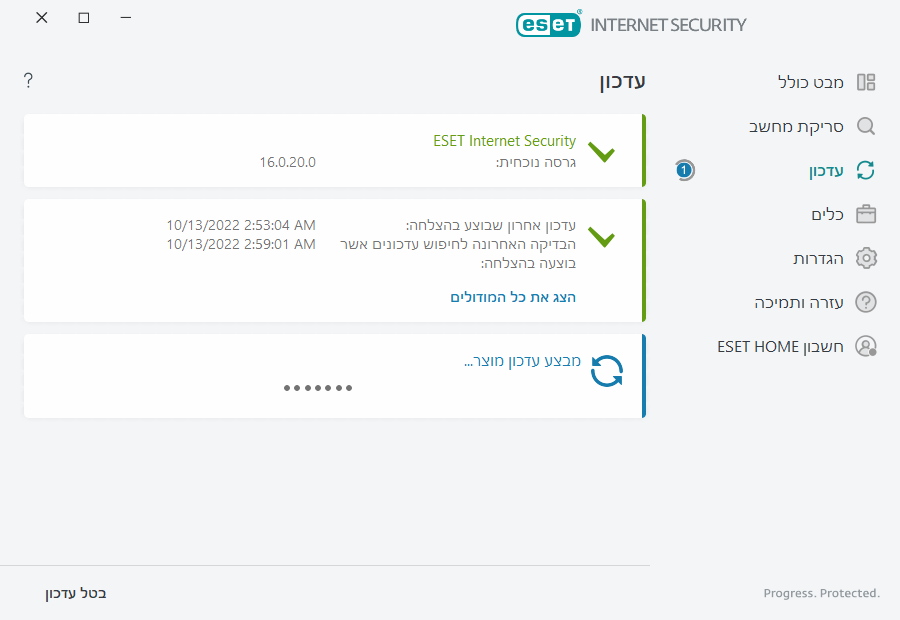Click the Overview dashboard icon in sidebar
The width and height of the screenshot is (900, 620).
click(x=866, y=82)
